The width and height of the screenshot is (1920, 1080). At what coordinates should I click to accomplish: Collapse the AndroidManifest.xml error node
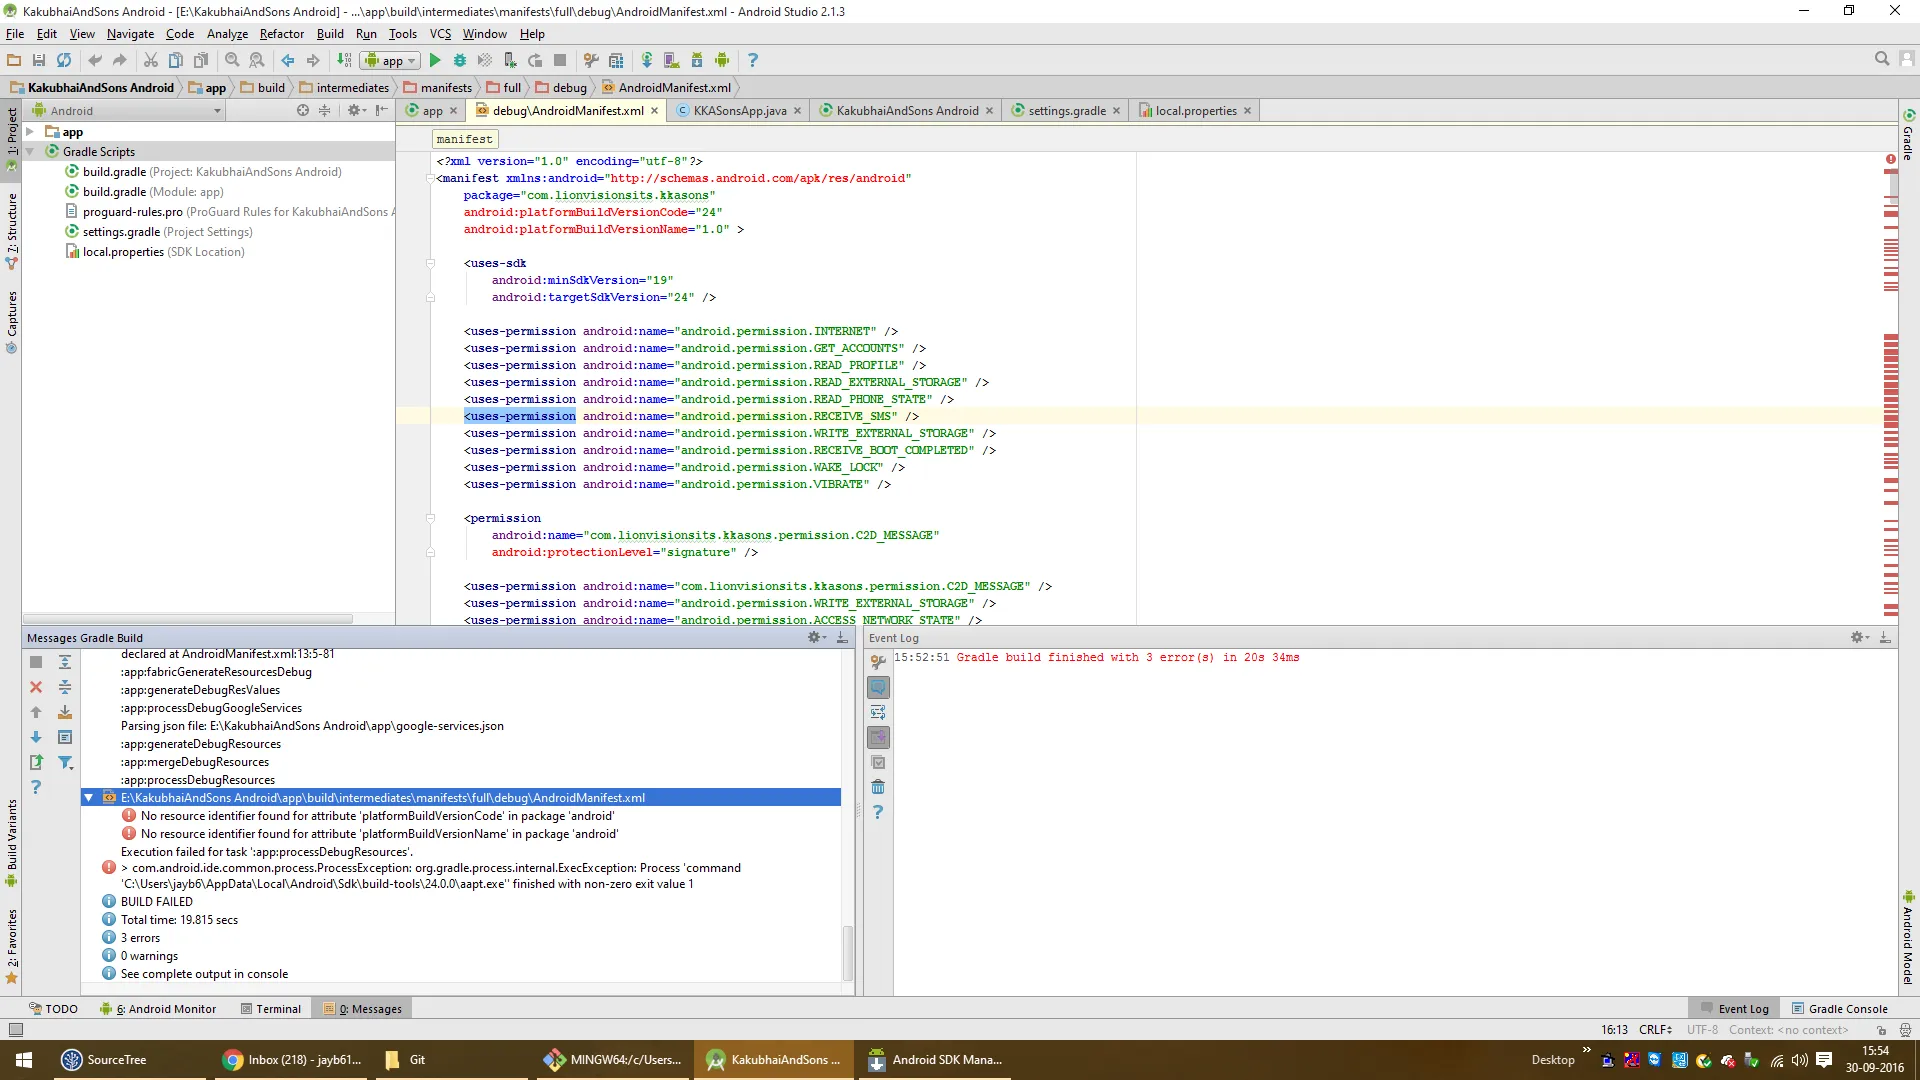89,798
